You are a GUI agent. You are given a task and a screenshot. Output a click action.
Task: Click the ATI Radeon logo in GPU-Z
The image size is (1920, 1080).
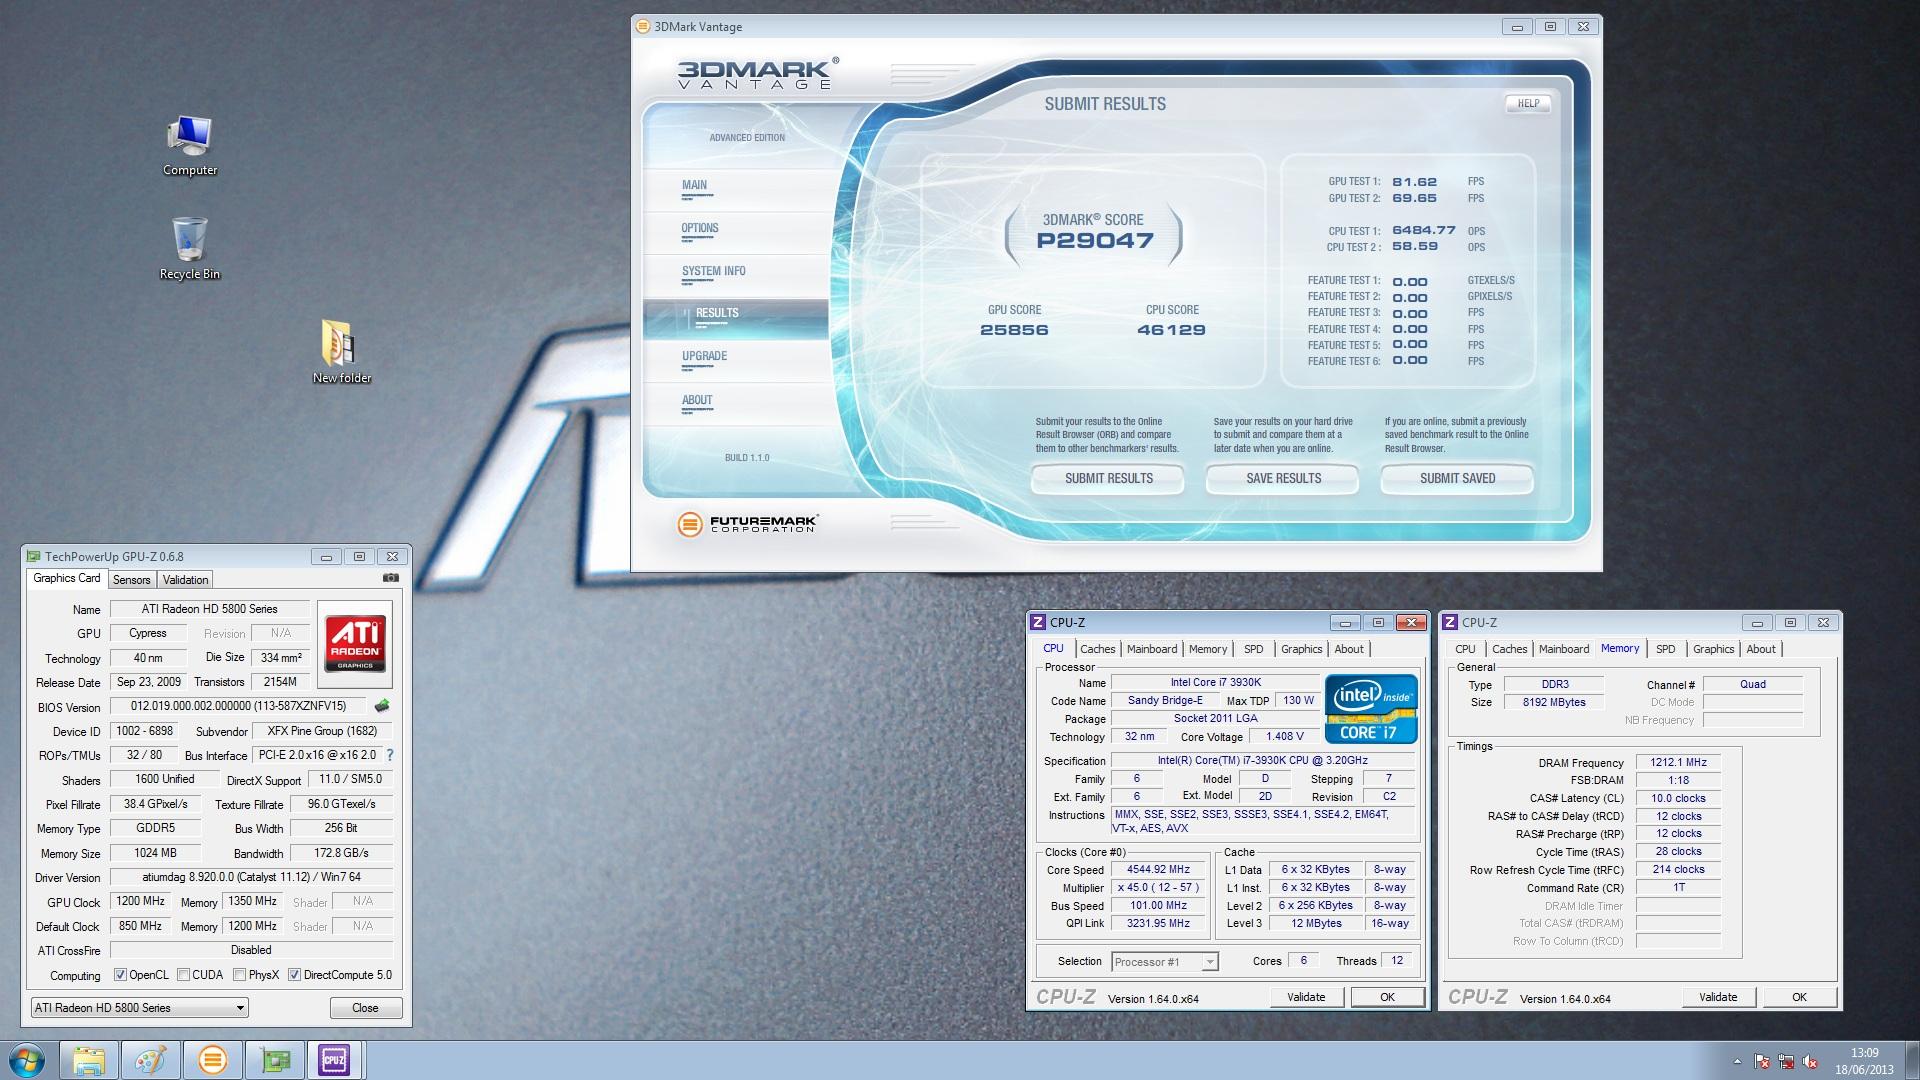point(355,644)
